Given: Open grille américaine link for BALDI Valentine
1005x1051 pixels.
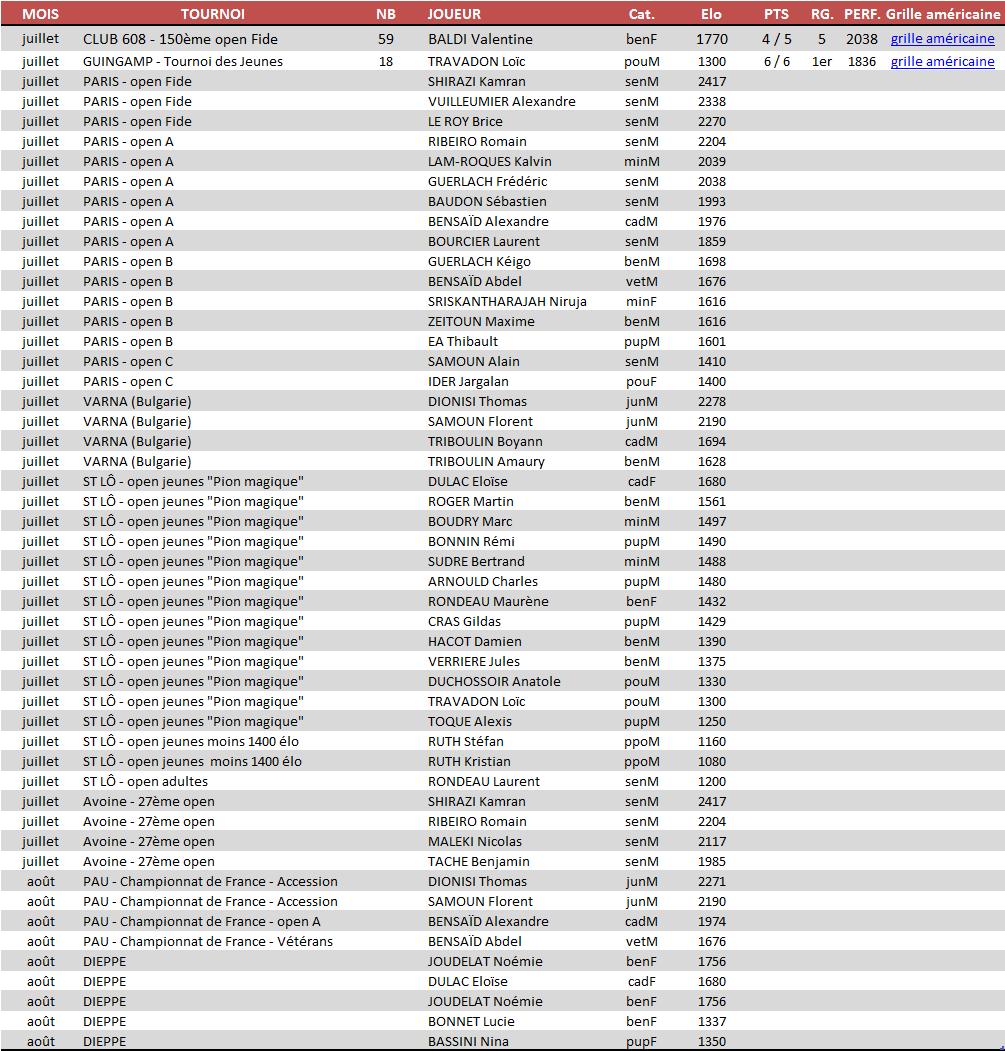Looking at the screenshot, I should click(x=942, y=39).
